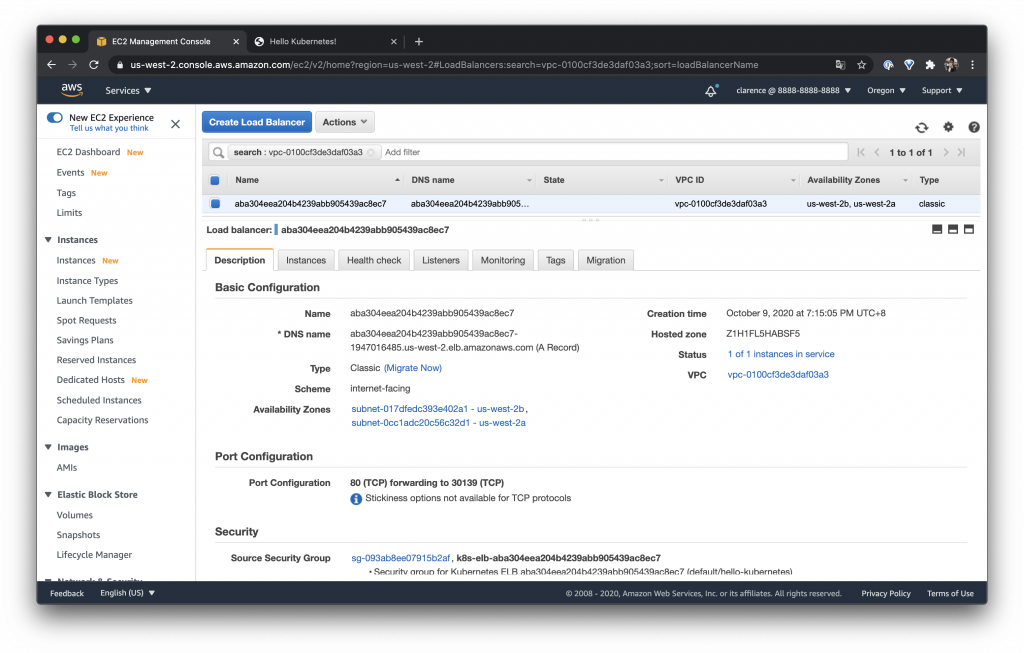Open table settings gear icon
This screenshot has height=653, width=1024.
pos(948,127)
